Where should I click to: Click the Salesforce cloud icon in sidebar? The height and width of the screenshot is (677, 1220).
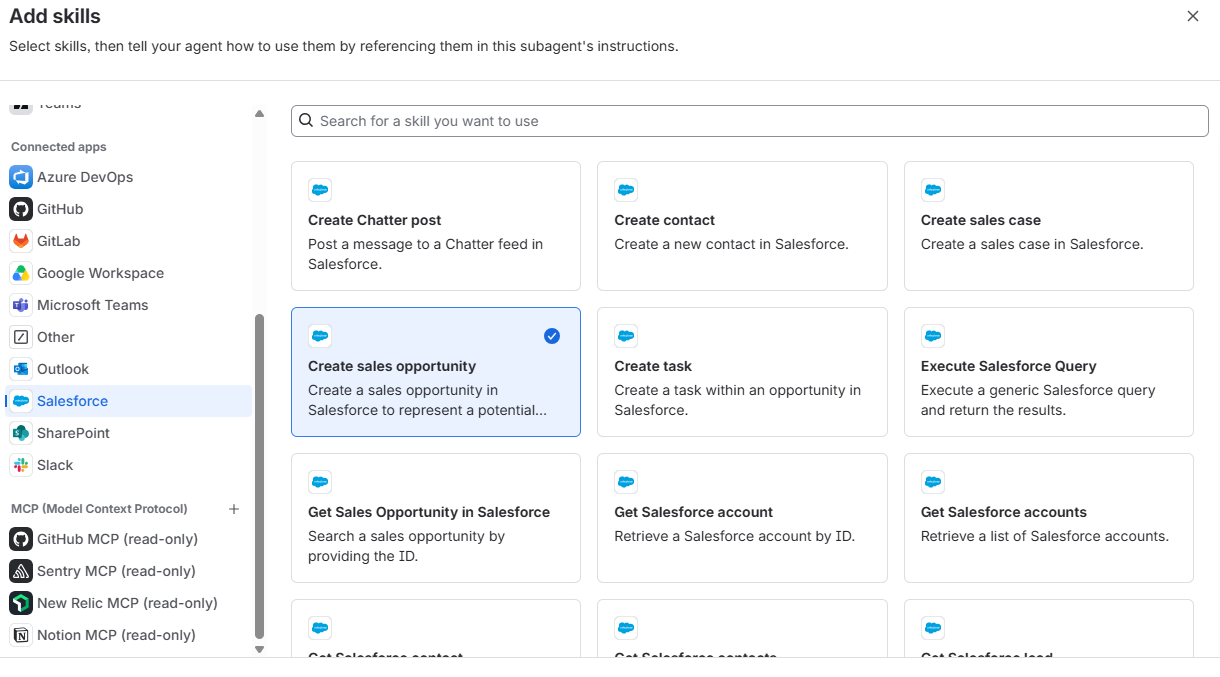pyautogui.click(x=21, y=401)
